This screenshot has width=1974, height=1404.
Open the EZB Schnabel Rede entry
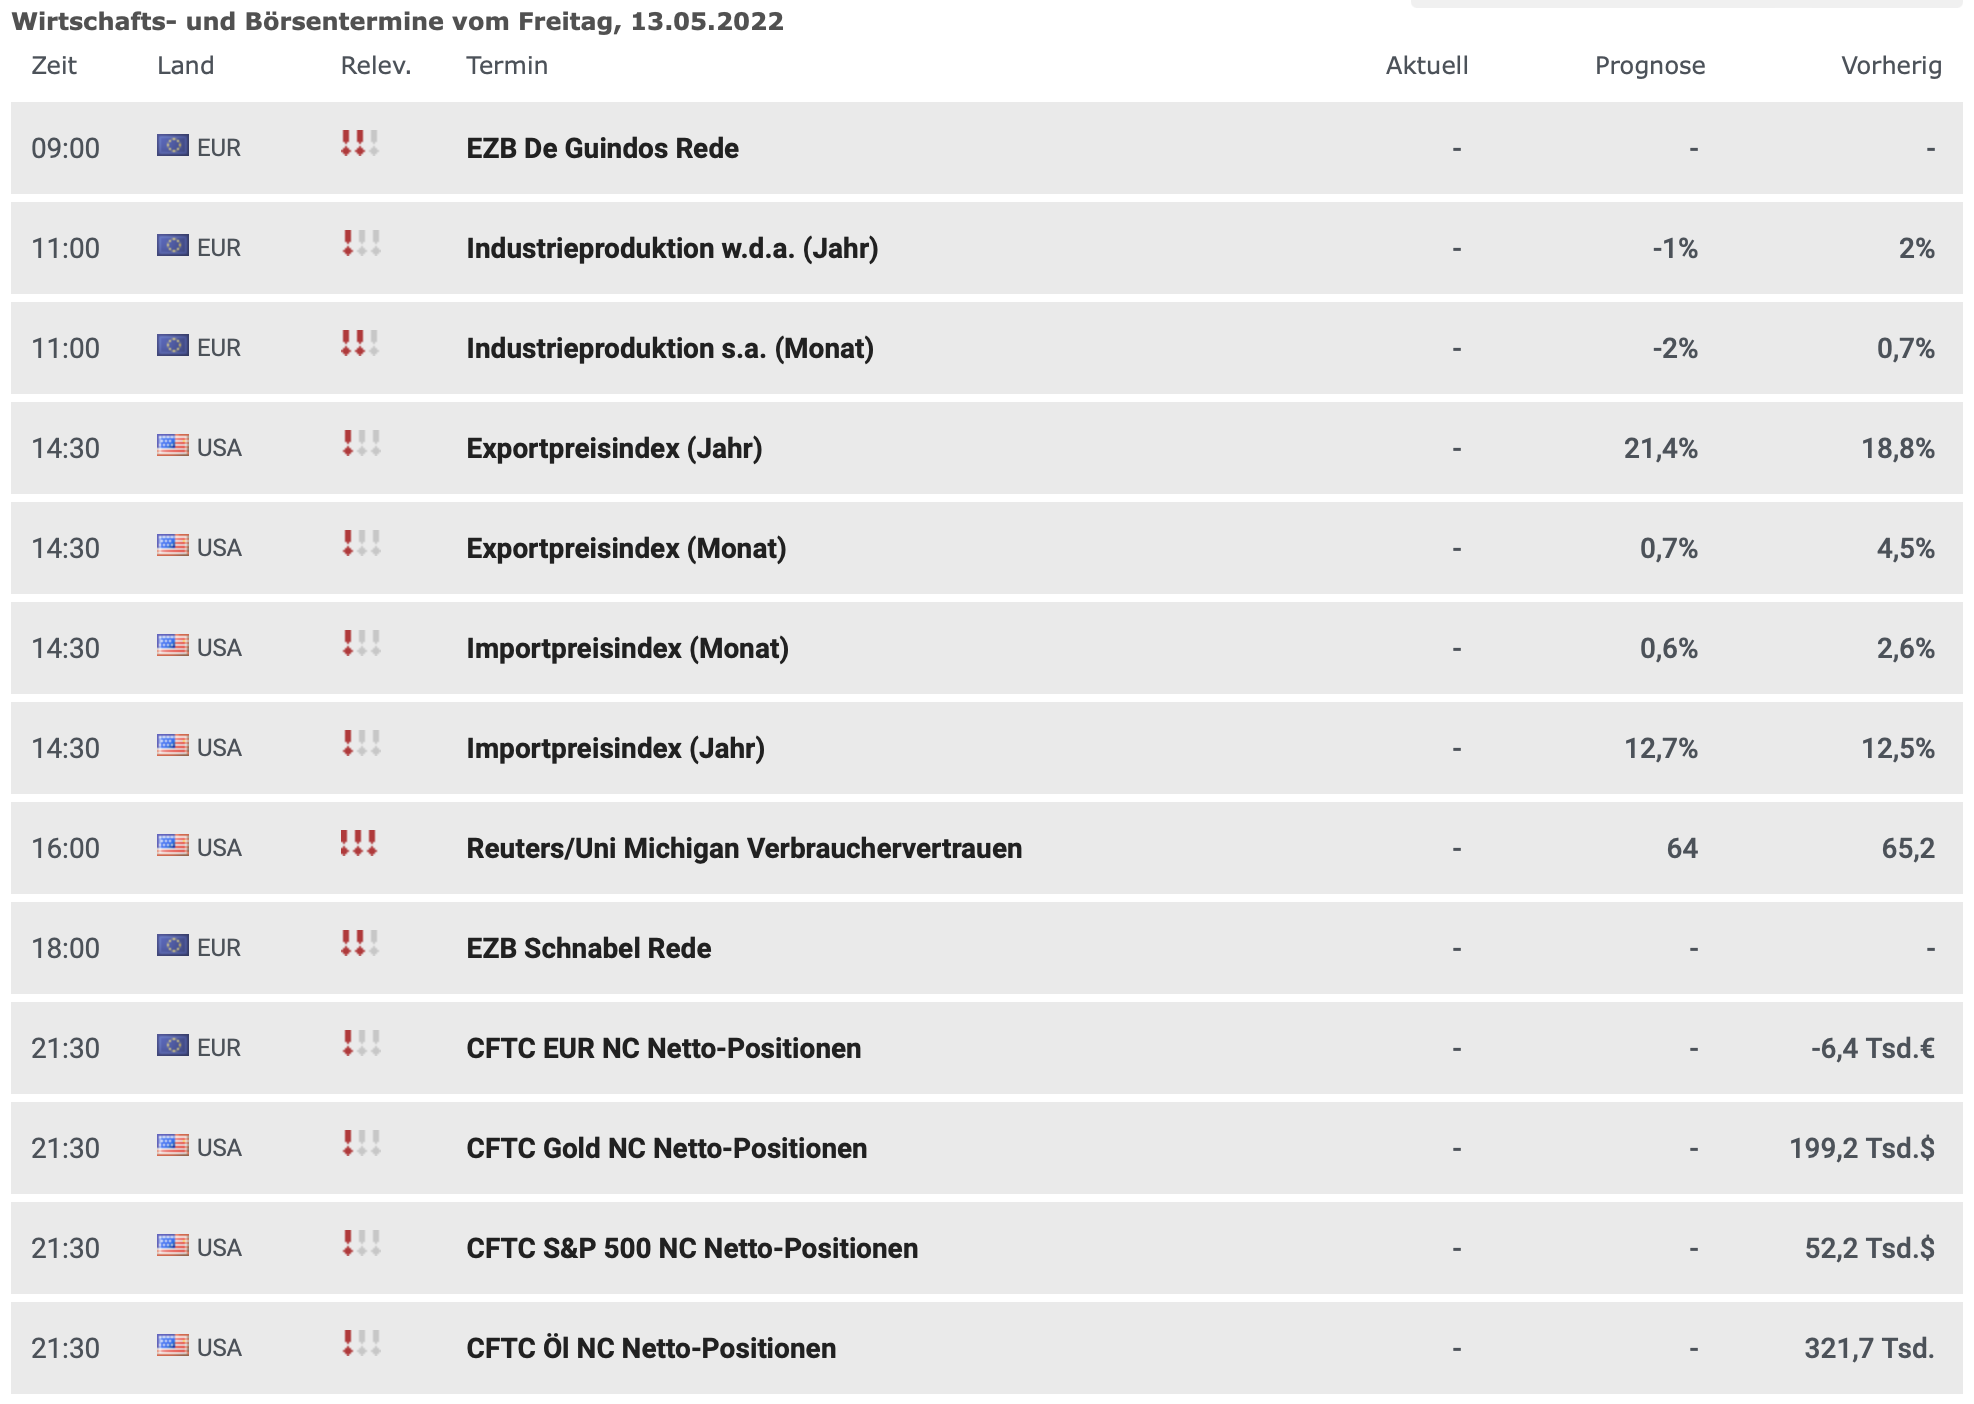coord(588,948)
